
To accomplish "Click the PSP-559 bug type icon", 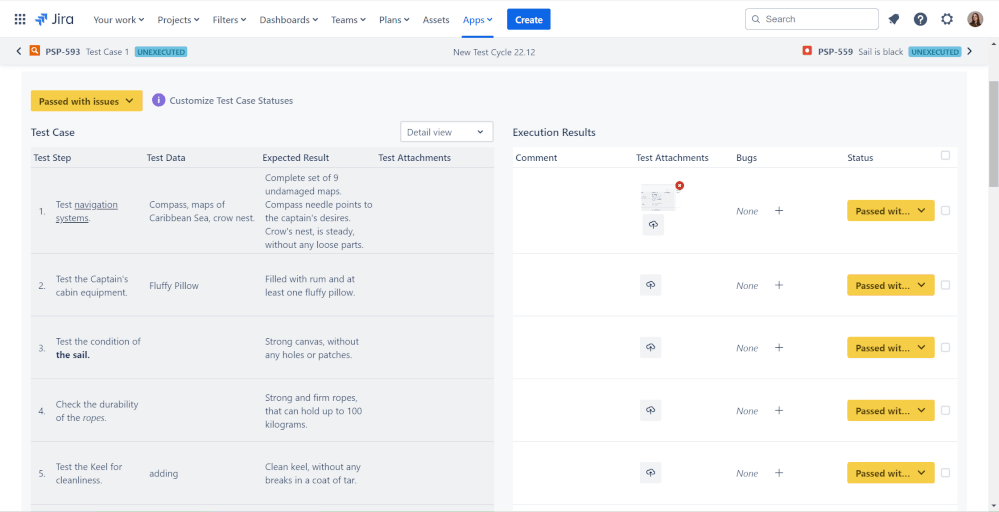I will (807, 51).
